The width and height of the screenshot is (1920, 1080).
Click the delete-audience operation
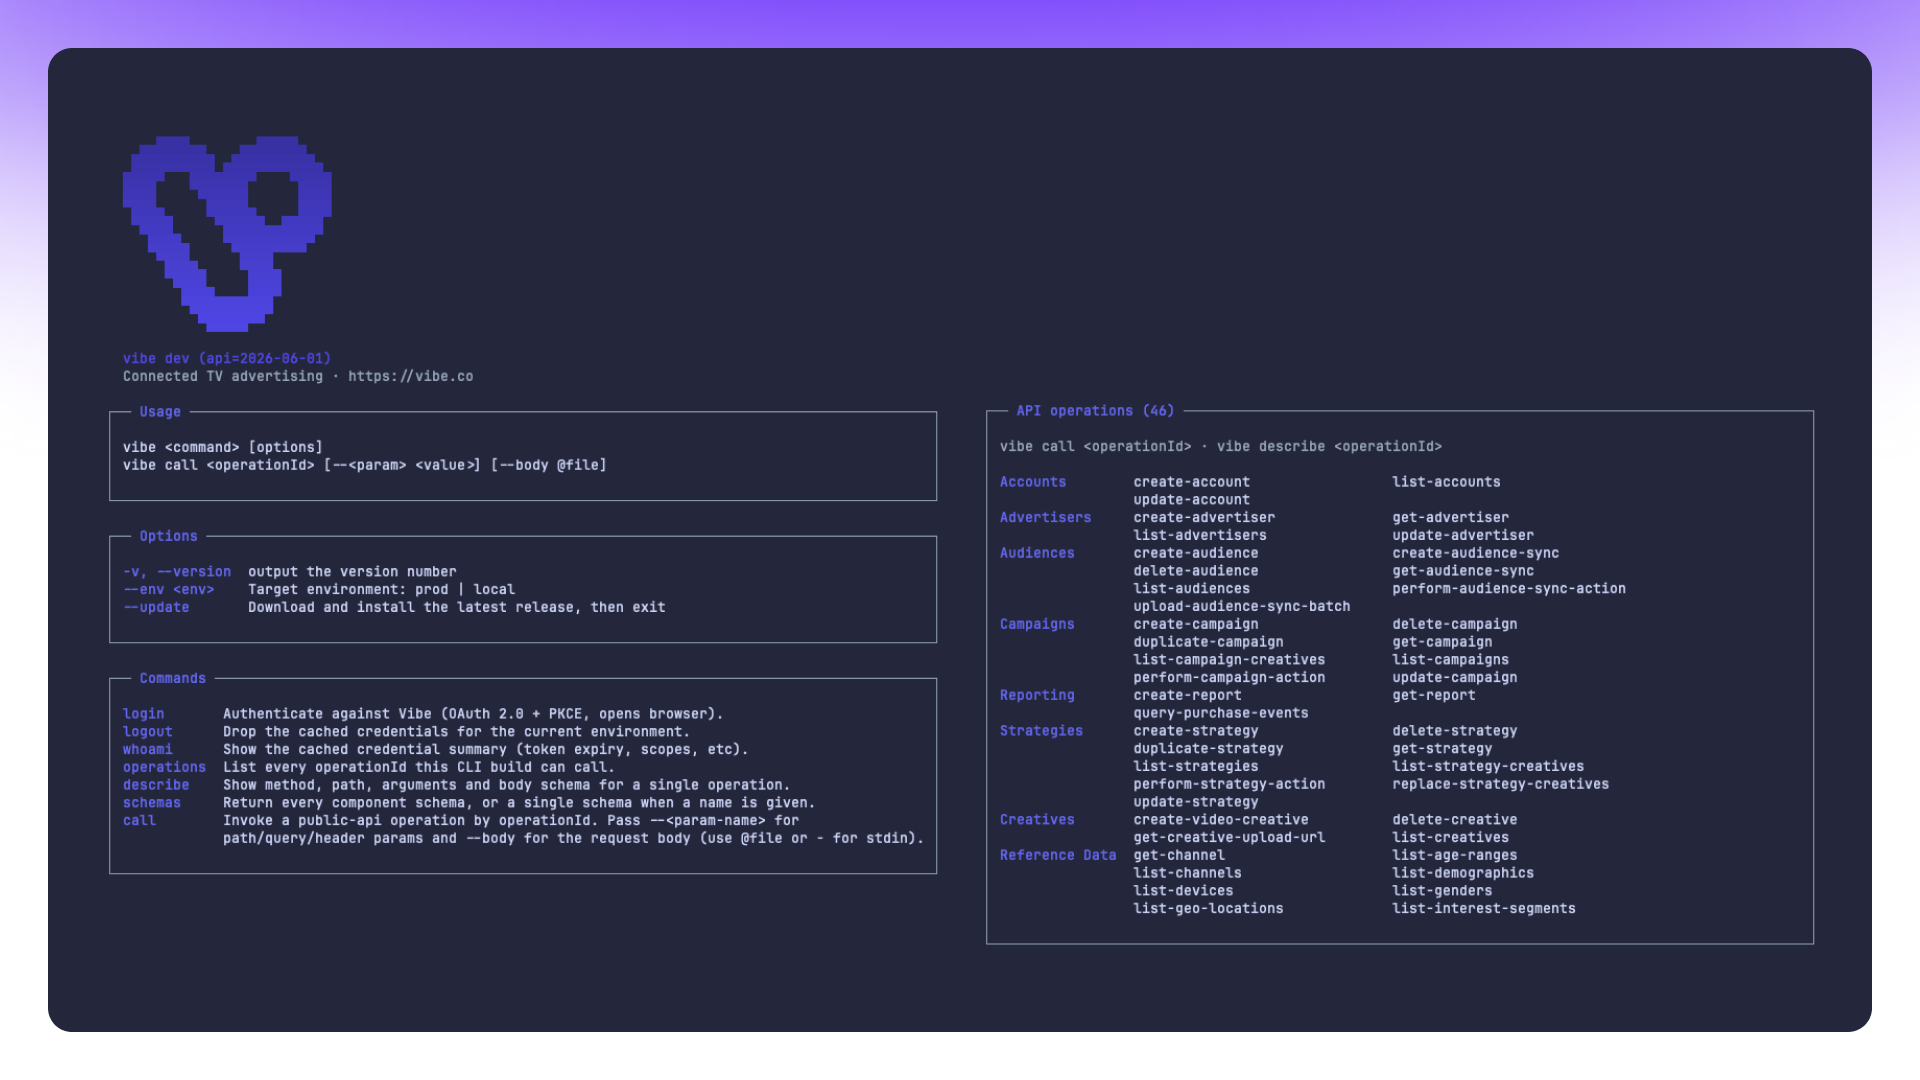pos(1195,571)
